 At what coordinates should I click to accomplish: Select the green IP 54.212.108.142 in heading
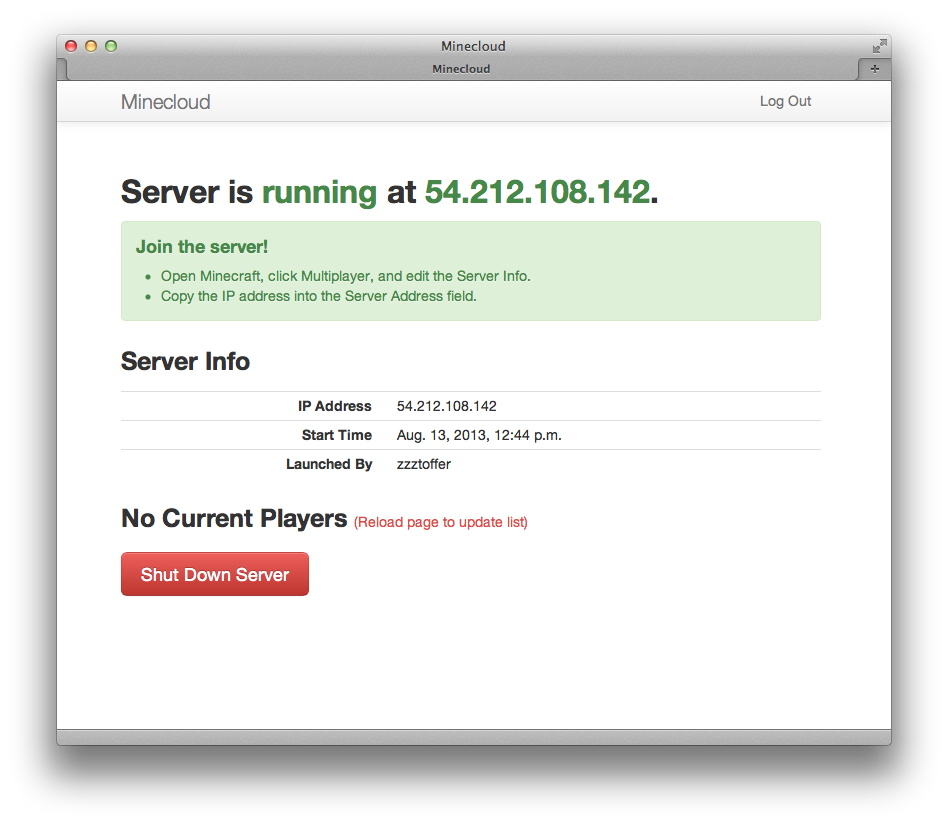click(x=537, y=192)
